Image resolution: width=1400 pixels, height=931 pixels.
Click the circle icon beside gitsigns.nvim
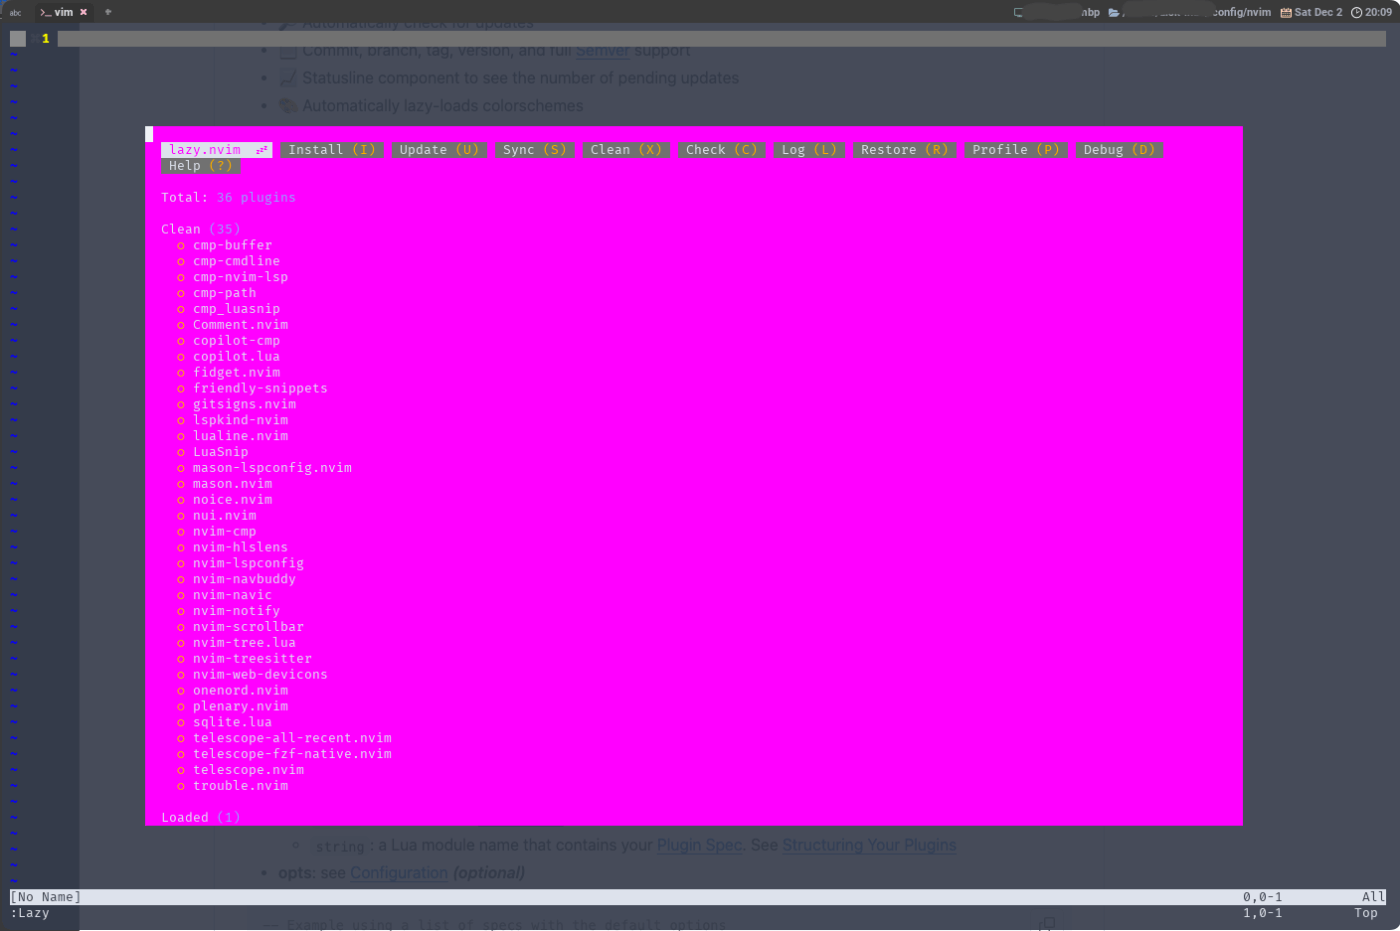[x=181, y=405]
